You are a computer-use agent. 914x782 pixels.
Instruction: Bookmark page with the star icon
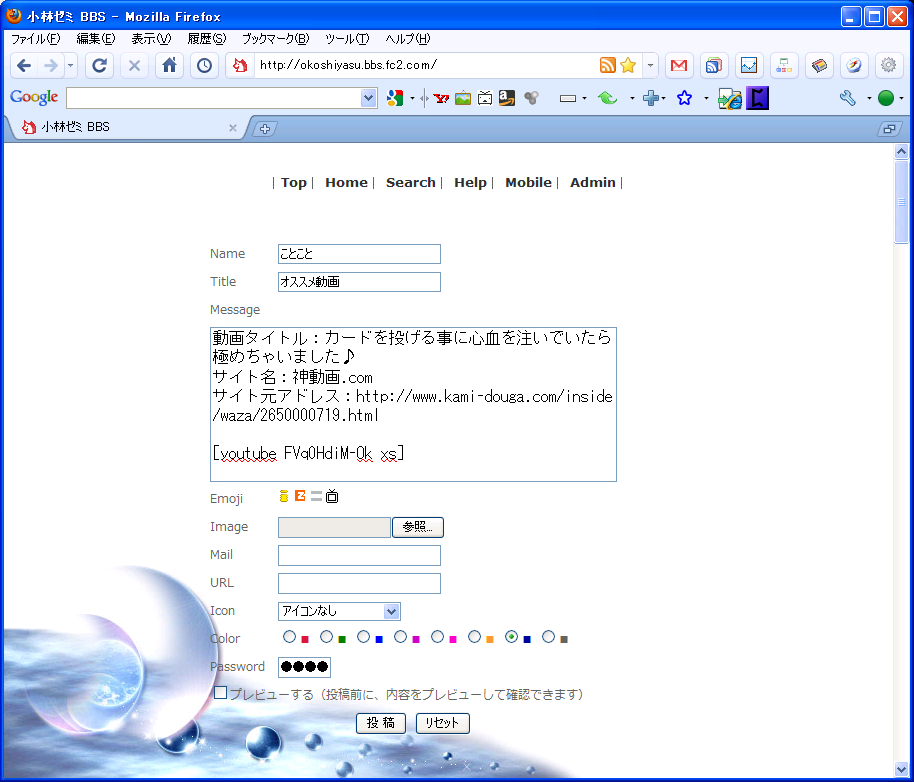628,65
